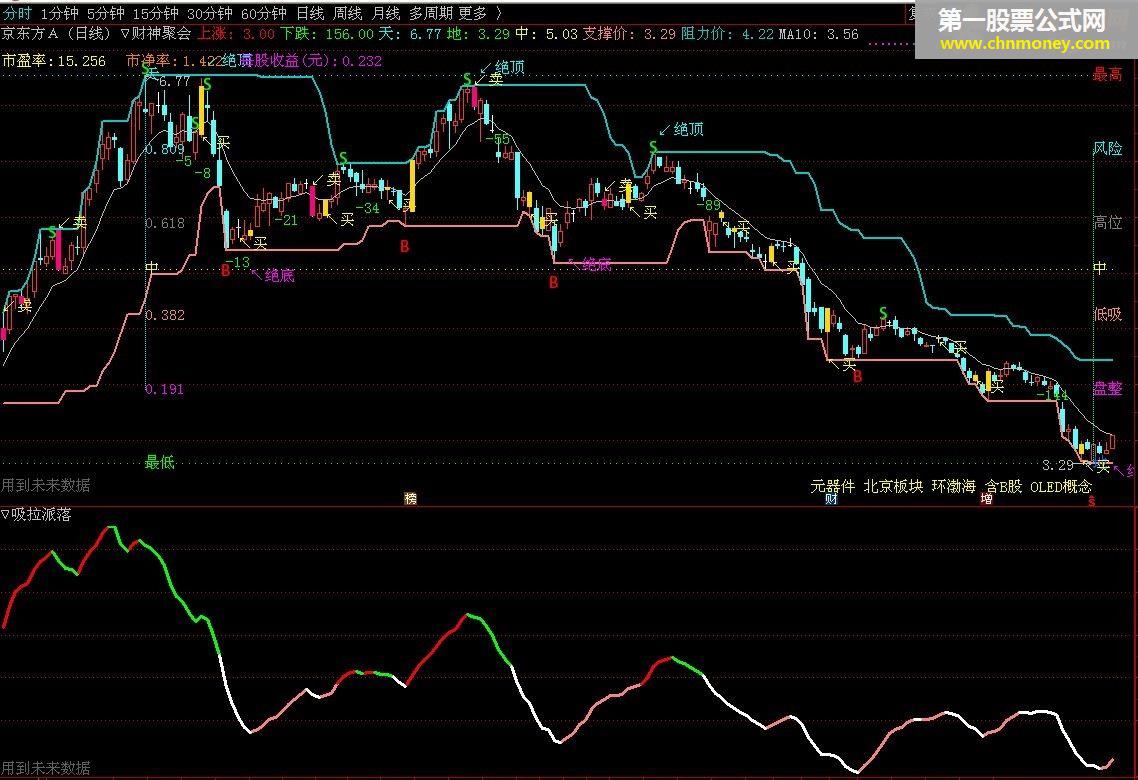The width and height of the screenshot is (1138, 780).
Task: Click the 低吸 zone label
Action: coord(1108,314)
